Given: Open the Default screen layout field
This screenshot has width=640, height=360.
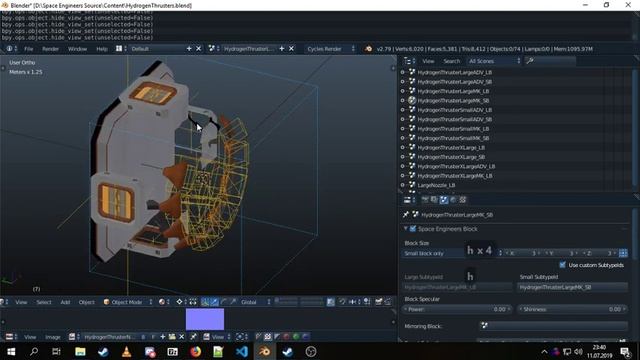Looking at the screenshot, I should coord(157,49).
